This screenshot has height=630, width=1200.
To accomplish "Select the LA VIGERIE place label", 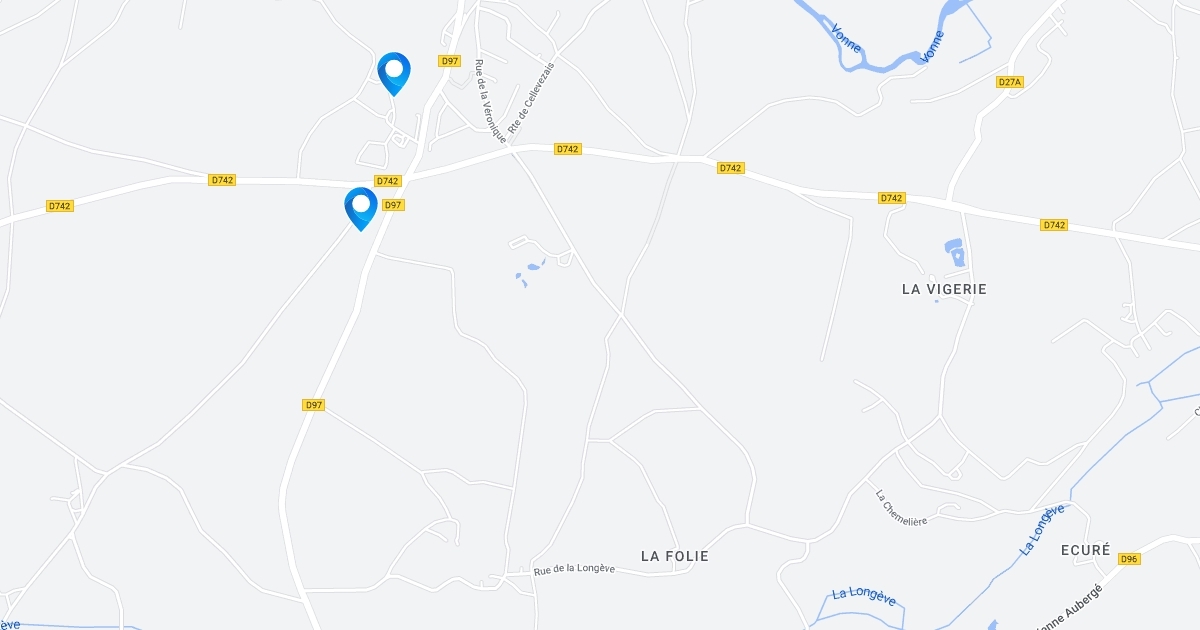I will (944, 289).
